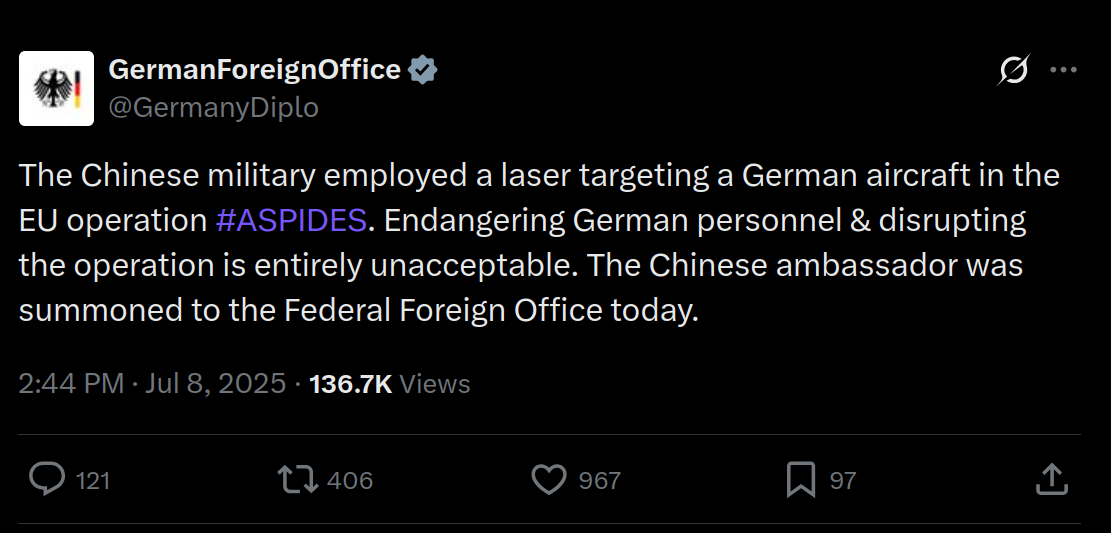Visit the @GermanyDiplo handle

[213, 108]
